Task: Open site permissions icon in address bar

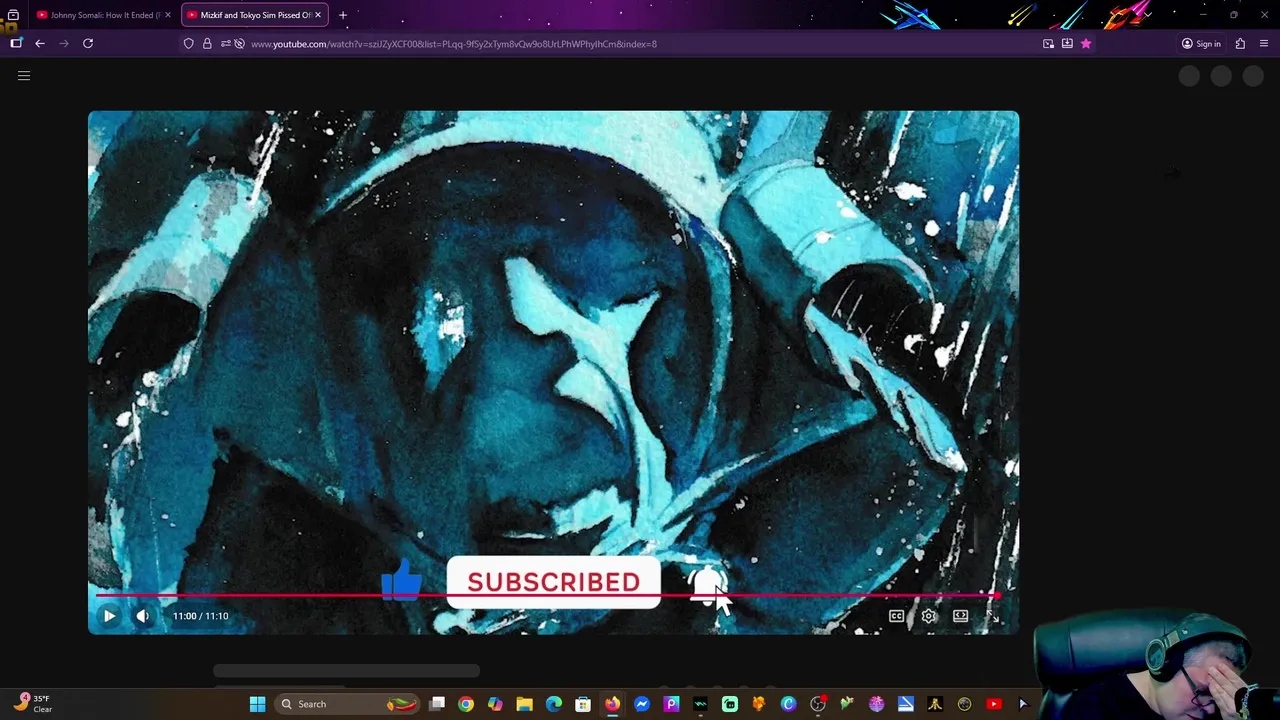Action: coord(225,44)
